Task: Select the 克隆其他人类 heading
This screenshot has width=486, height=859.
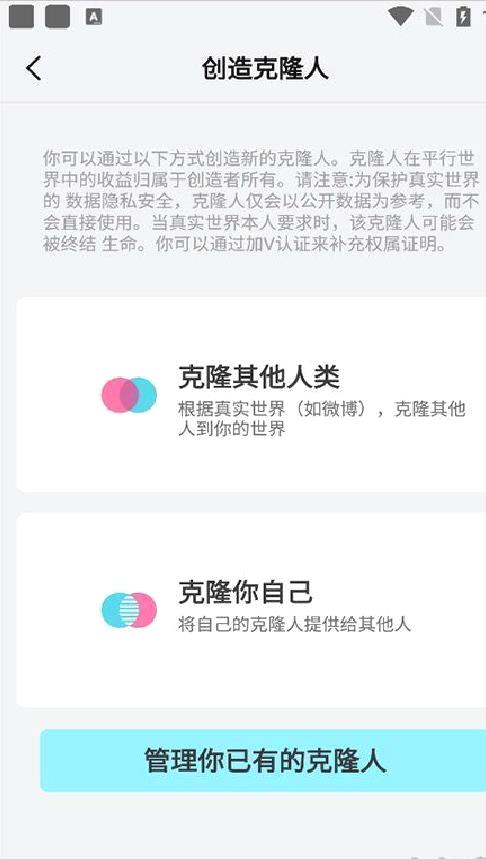Action: click(x=259, y=377)
